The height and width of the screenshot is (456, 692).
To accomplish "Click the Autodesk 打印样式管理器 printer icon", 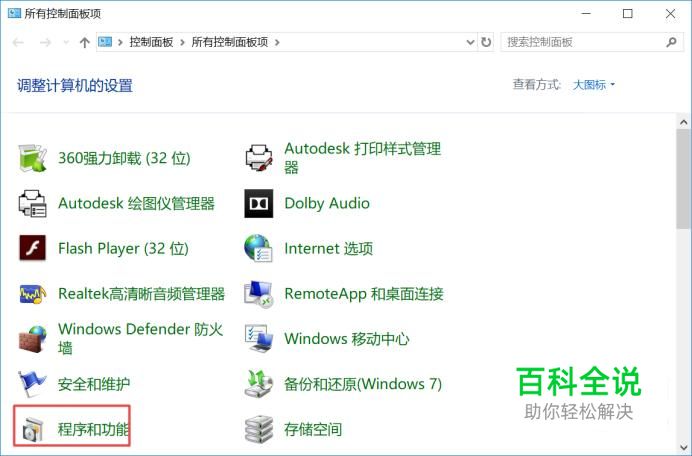I will coord(259,158).
